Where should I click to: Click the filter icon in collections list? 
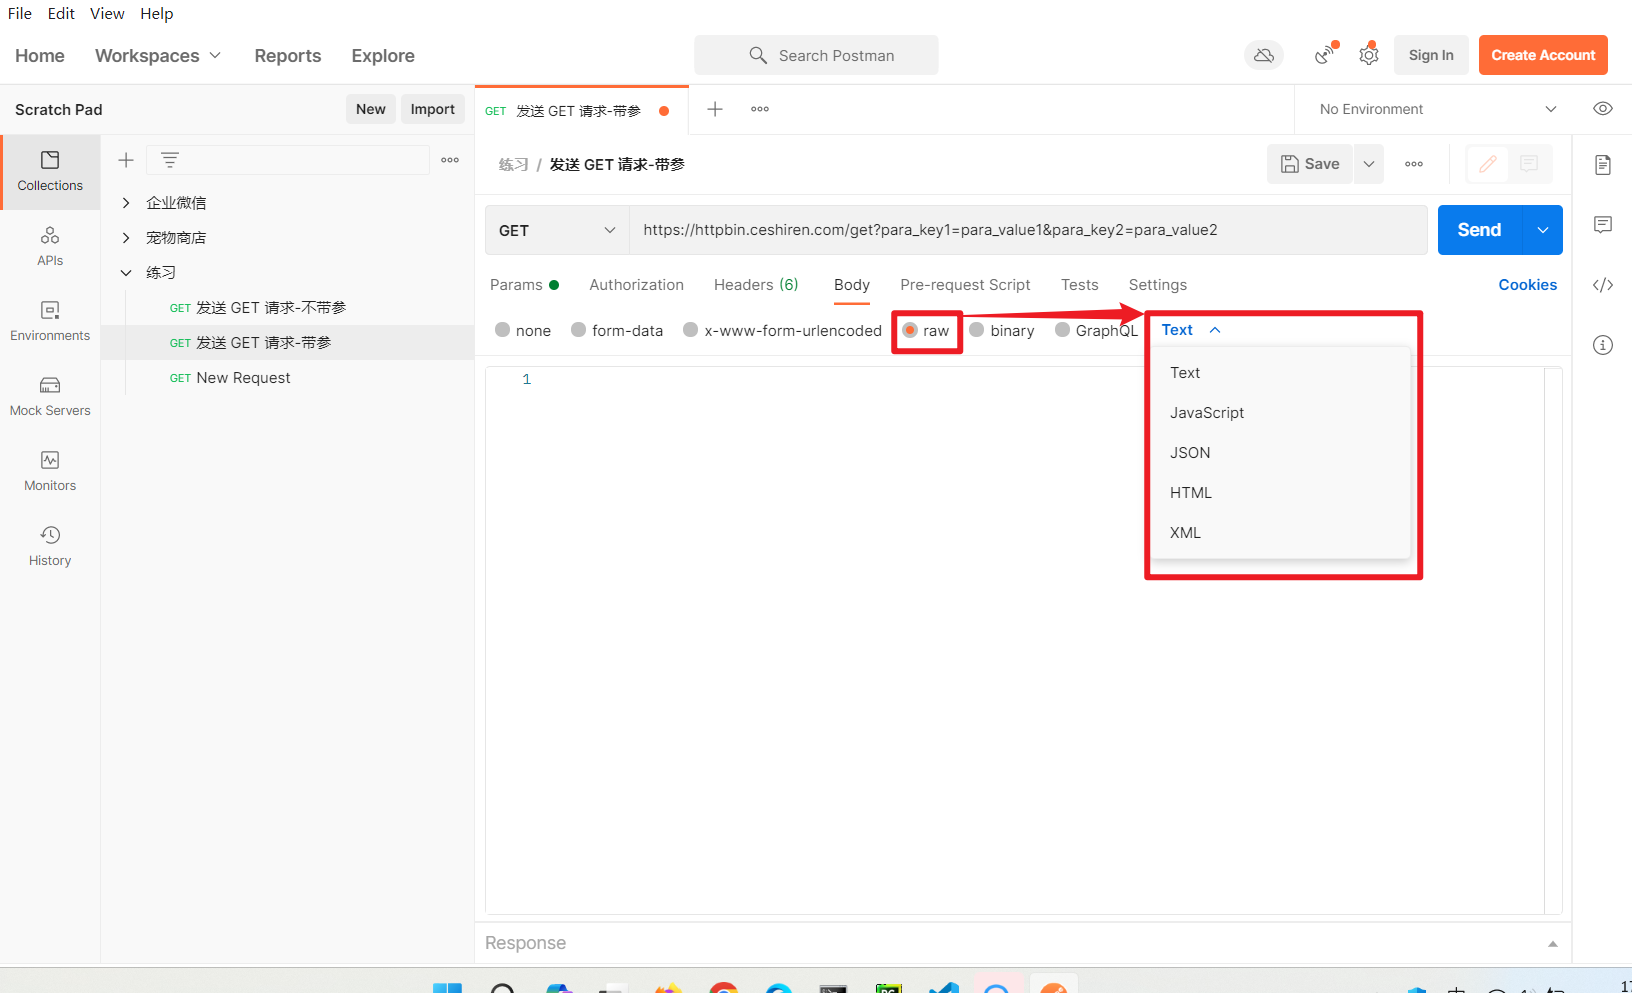coord(170,160)
